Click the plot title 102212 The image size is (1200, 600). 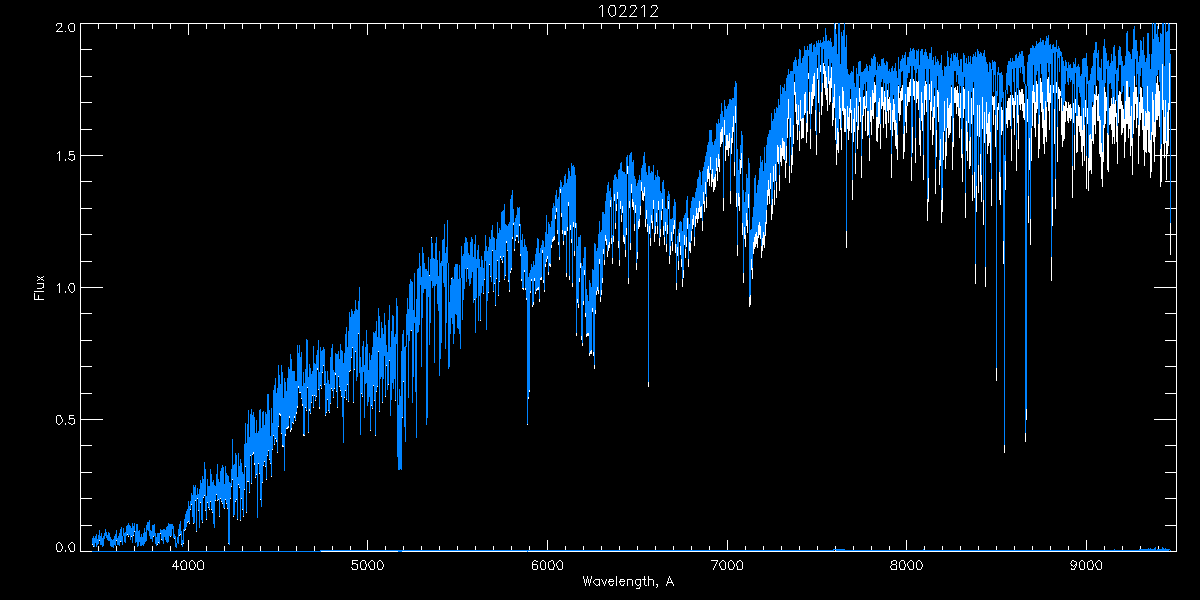pos(628,11)
